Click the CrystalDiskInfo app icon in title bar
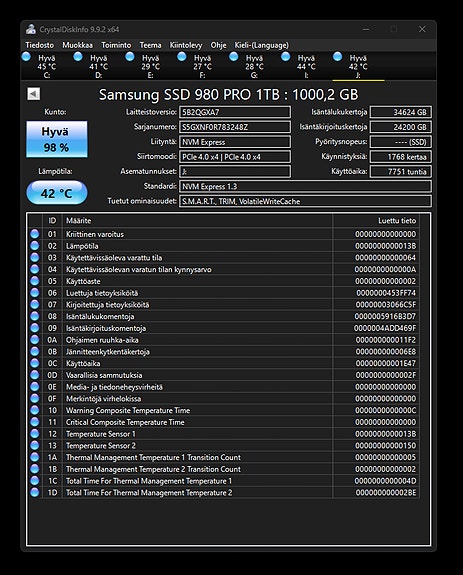The image size is (463, 575). pos(31,29)
